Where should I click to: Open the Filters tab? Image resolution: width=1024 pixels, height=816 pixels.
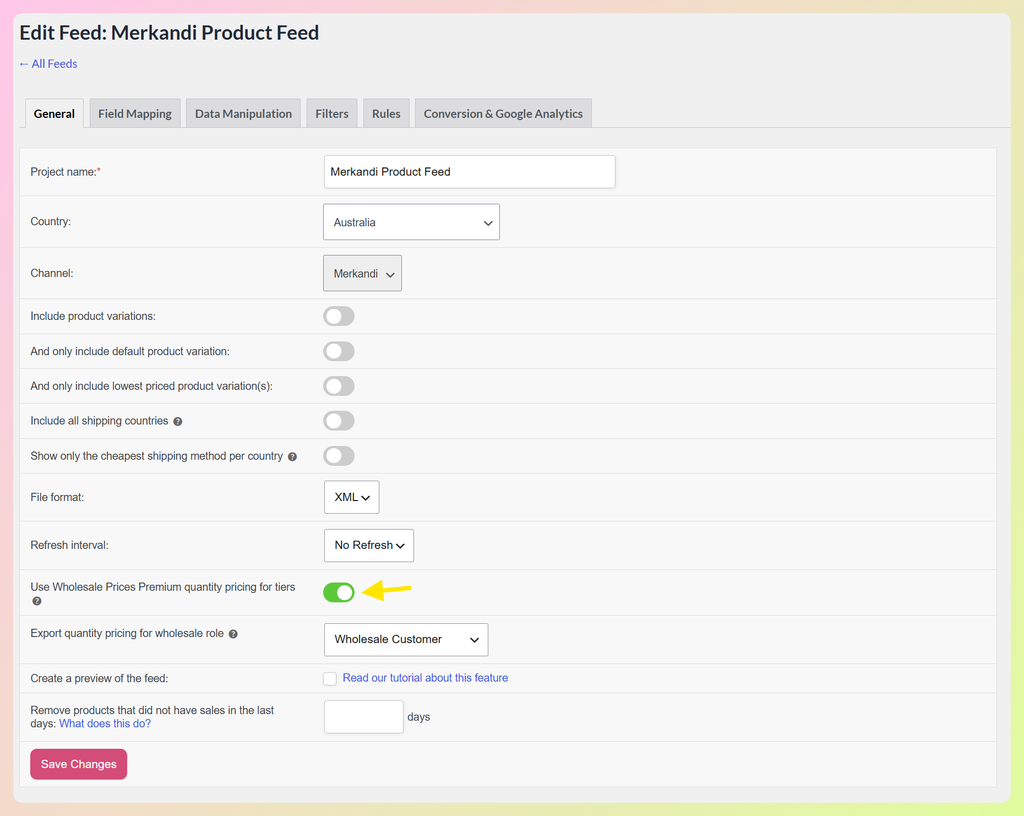coord(332,114)
